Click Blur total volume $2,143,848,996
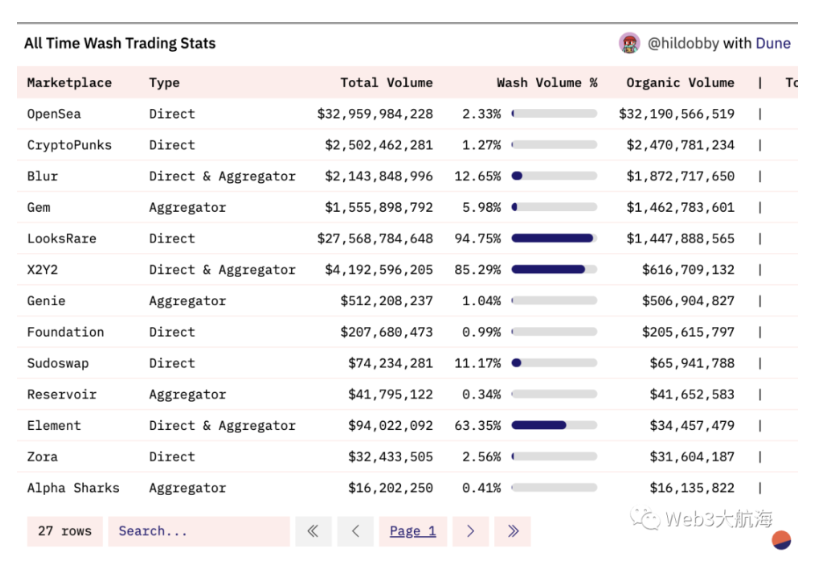 [x=379, y=176]
